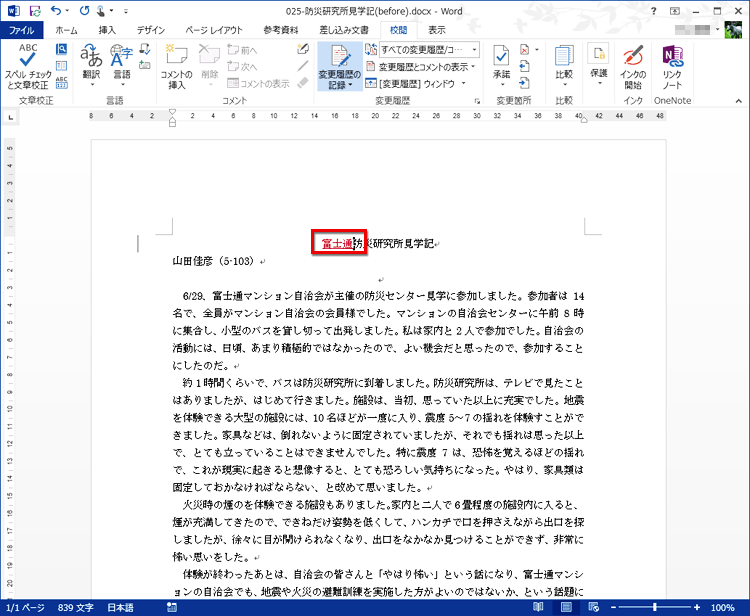Open the Undo history dropdown arrow

coord(67,11)
